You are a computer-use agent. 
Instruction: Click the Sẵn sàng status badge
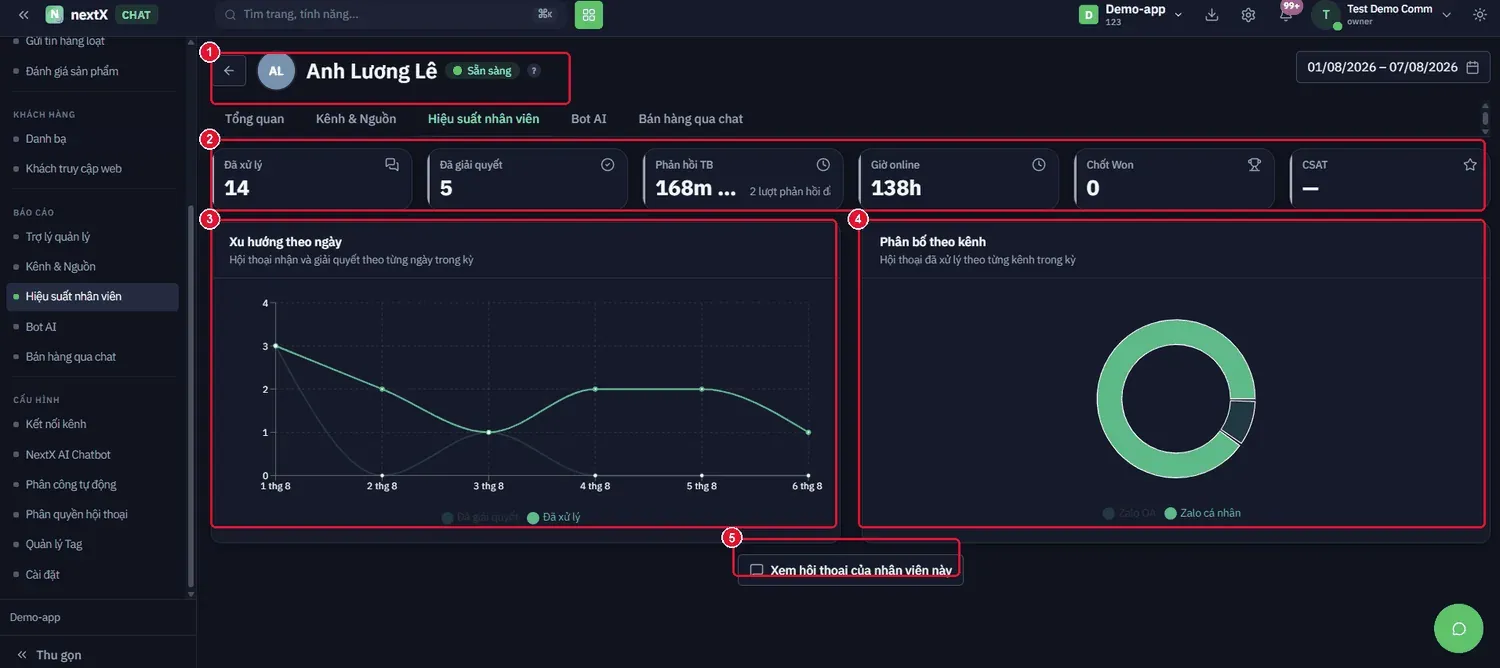(x=482, y=71)
